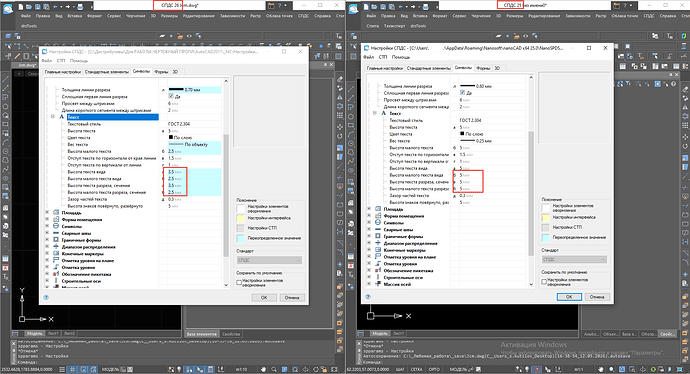Screen dimensions: 690x374
Task: Click OK in the СПДС 26 dialog
Action: coord(264,297)
